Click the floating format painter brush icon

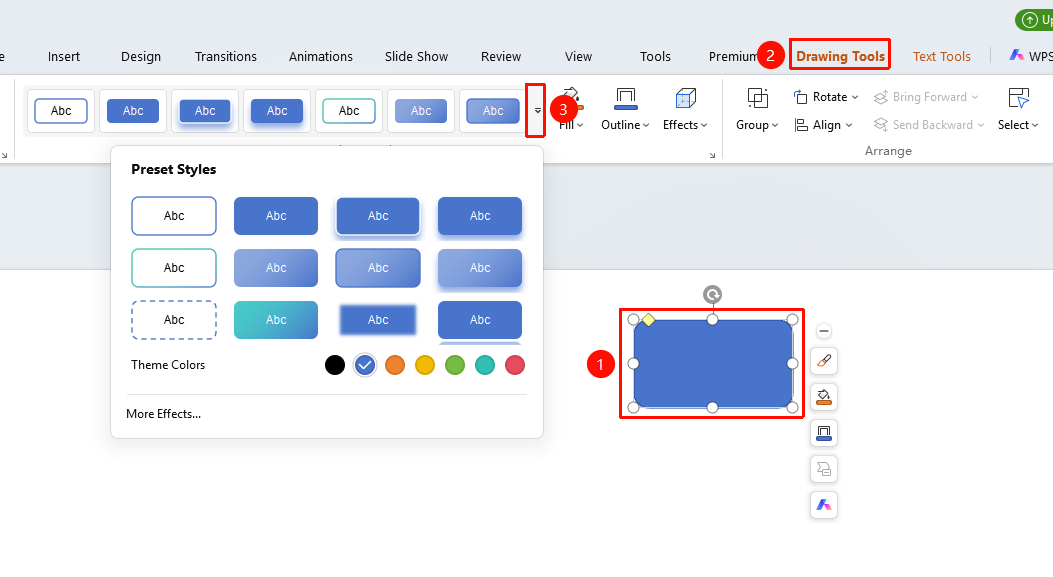tap(824, 361)
